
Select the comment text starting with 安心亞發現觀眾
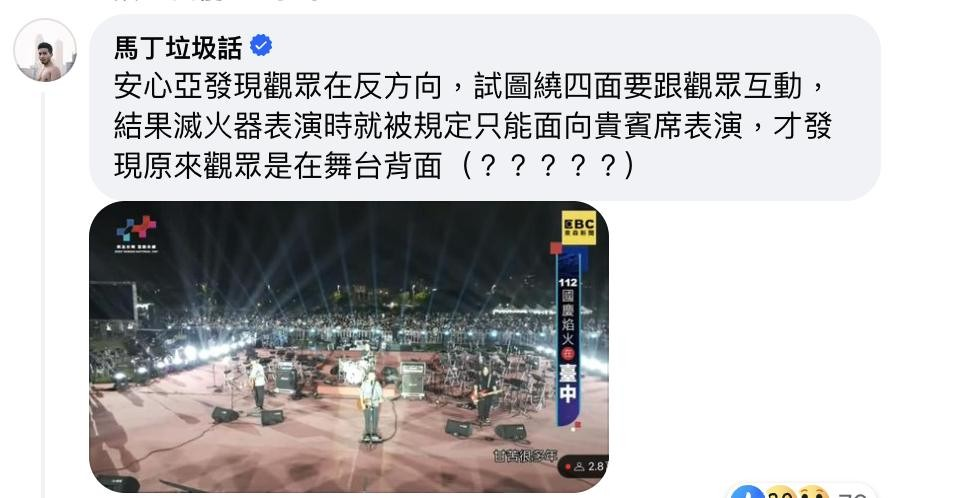coord(472,125)
